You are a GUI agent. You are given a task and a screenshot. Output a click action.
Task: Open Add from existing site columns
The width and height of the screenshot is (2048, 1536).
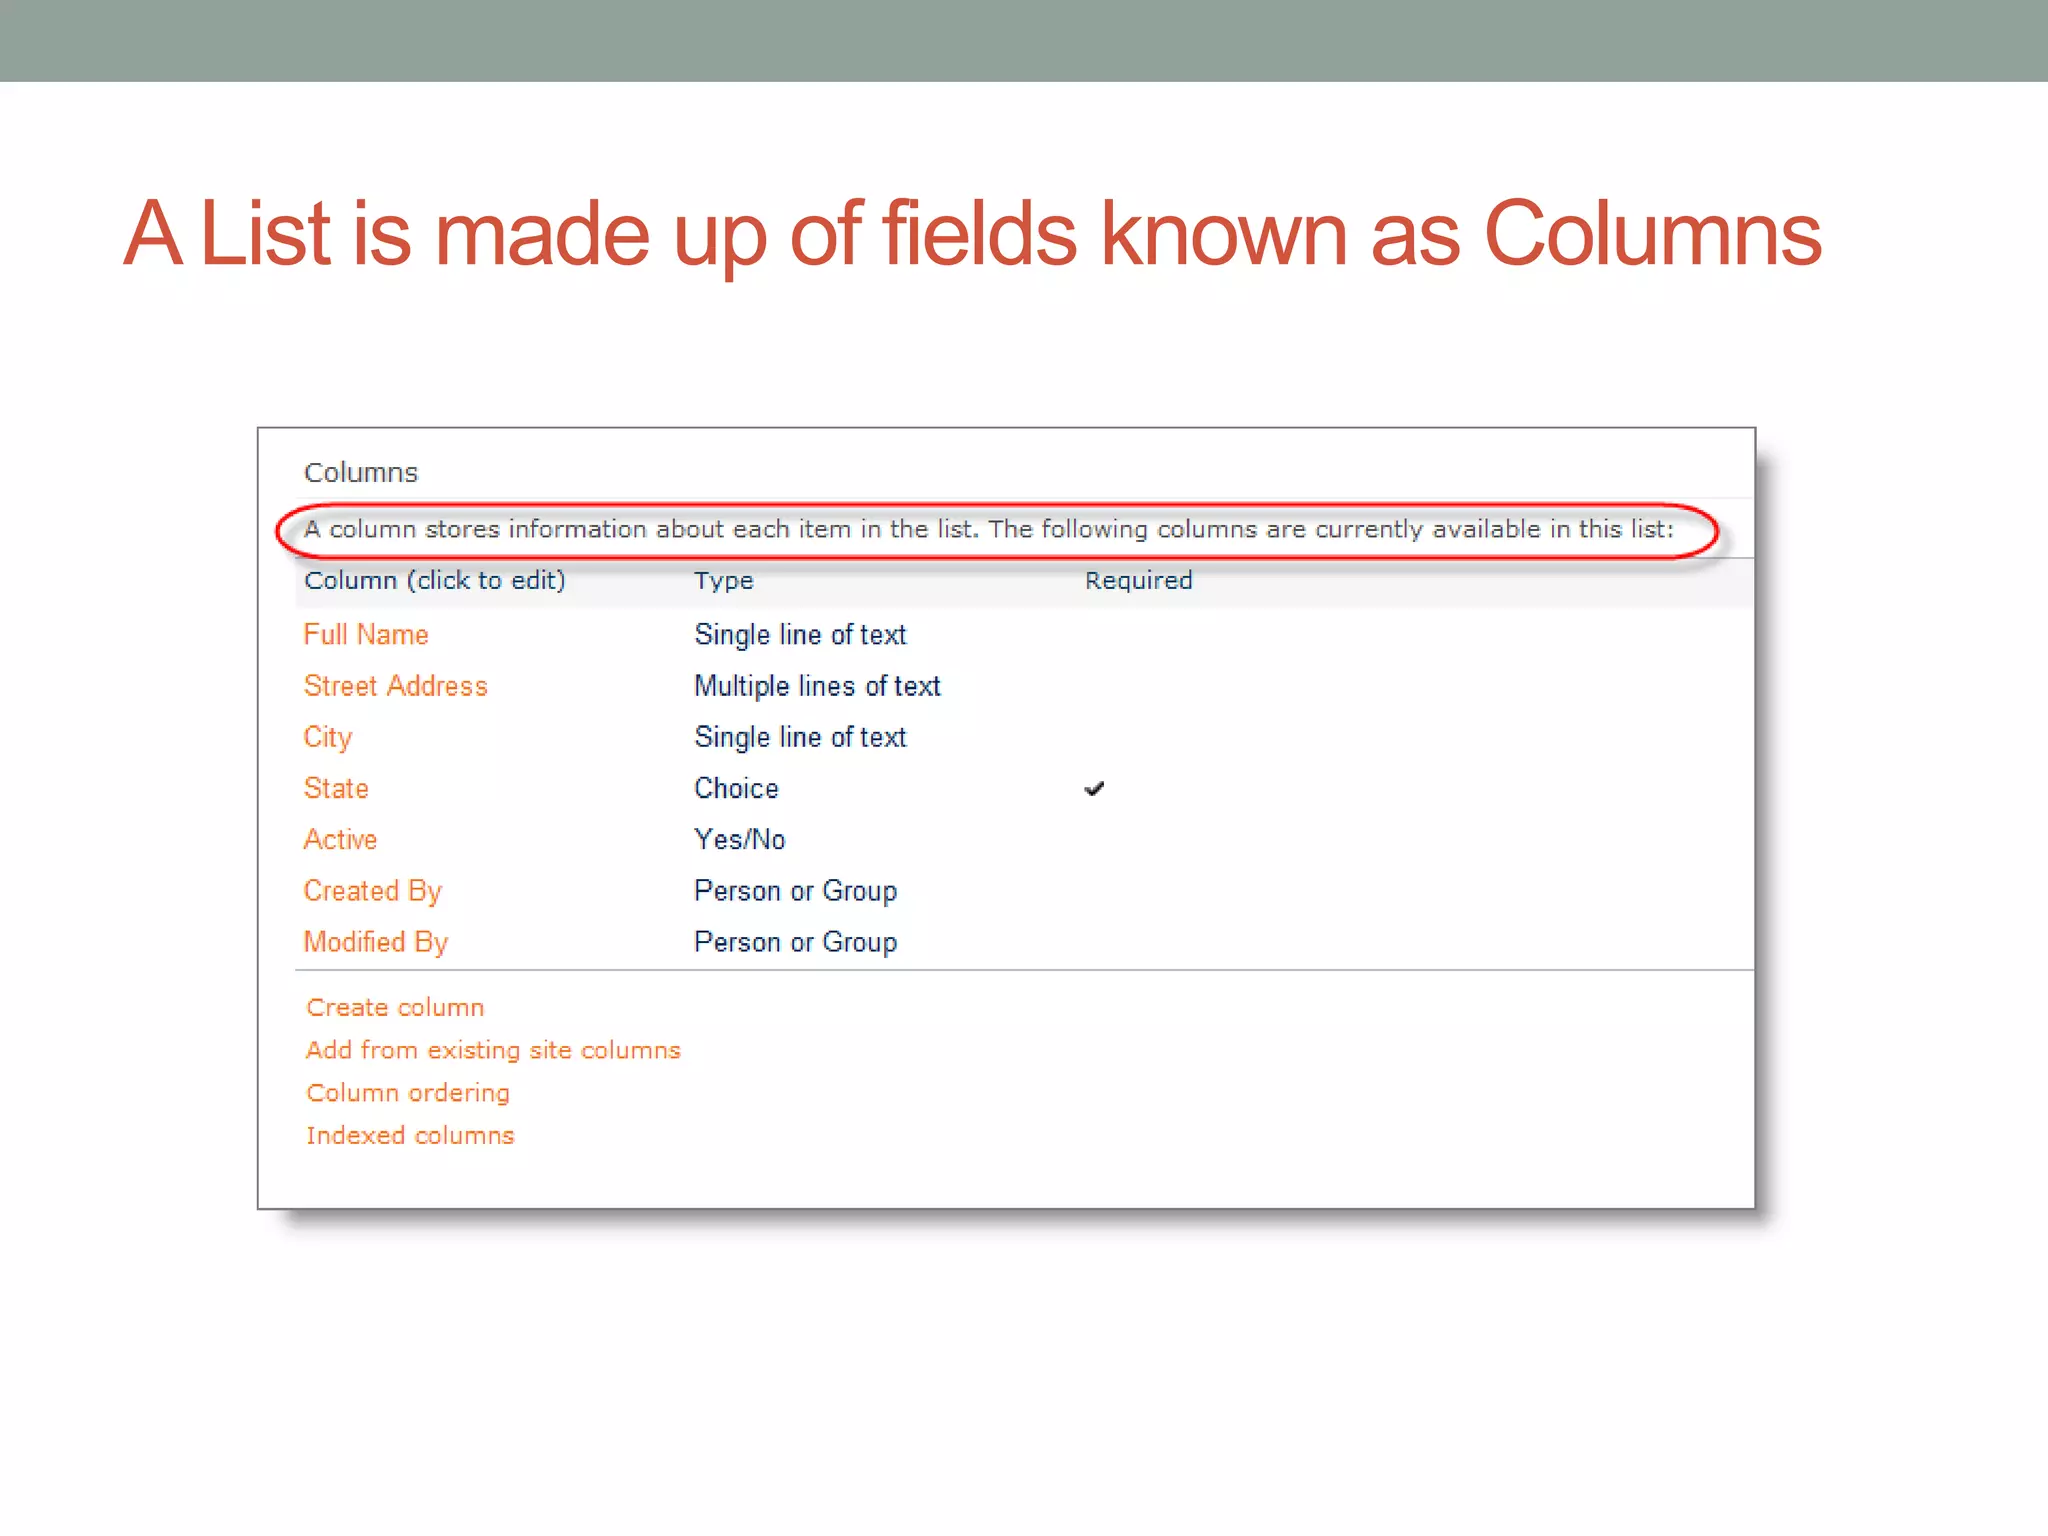pyautogui.click(x=493, y=1050)
